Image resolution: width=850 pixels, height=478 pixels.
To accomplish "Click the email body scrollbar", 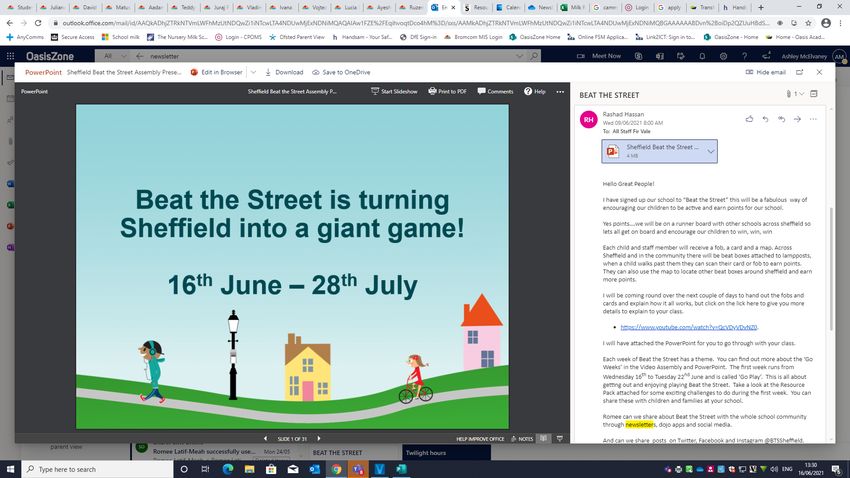I will click(x=830, y=268).
